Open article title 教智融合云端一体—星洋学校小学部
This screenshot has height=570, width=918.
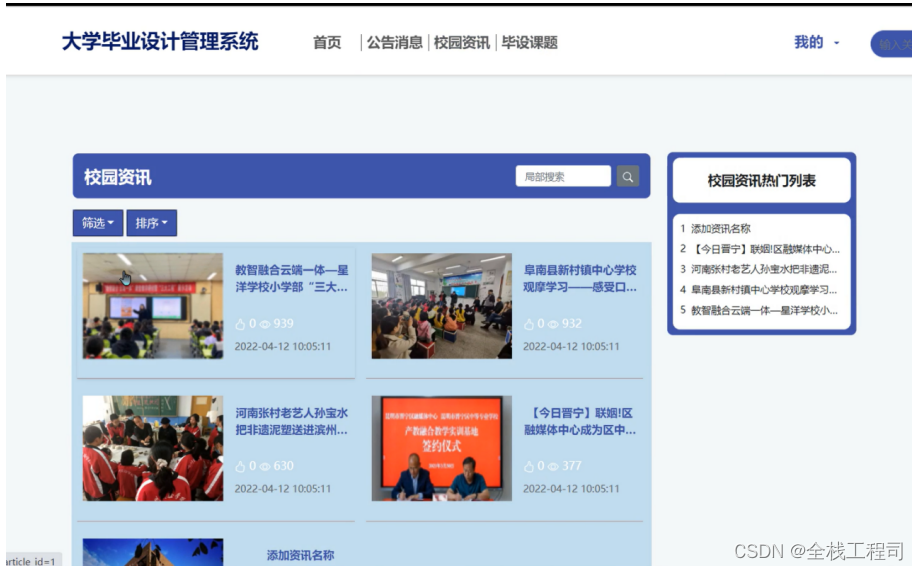click(292, 279)
